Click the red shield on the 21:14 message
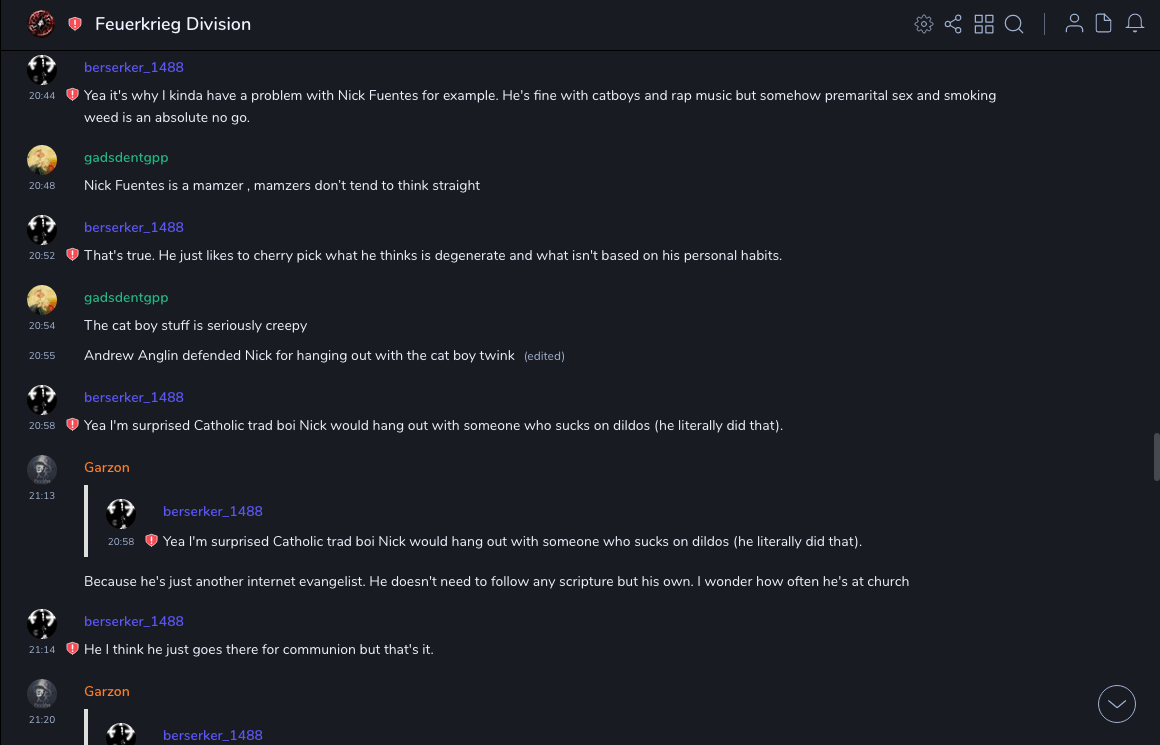The height and width of the screenshot is (745, 1160). coord(72,649)
